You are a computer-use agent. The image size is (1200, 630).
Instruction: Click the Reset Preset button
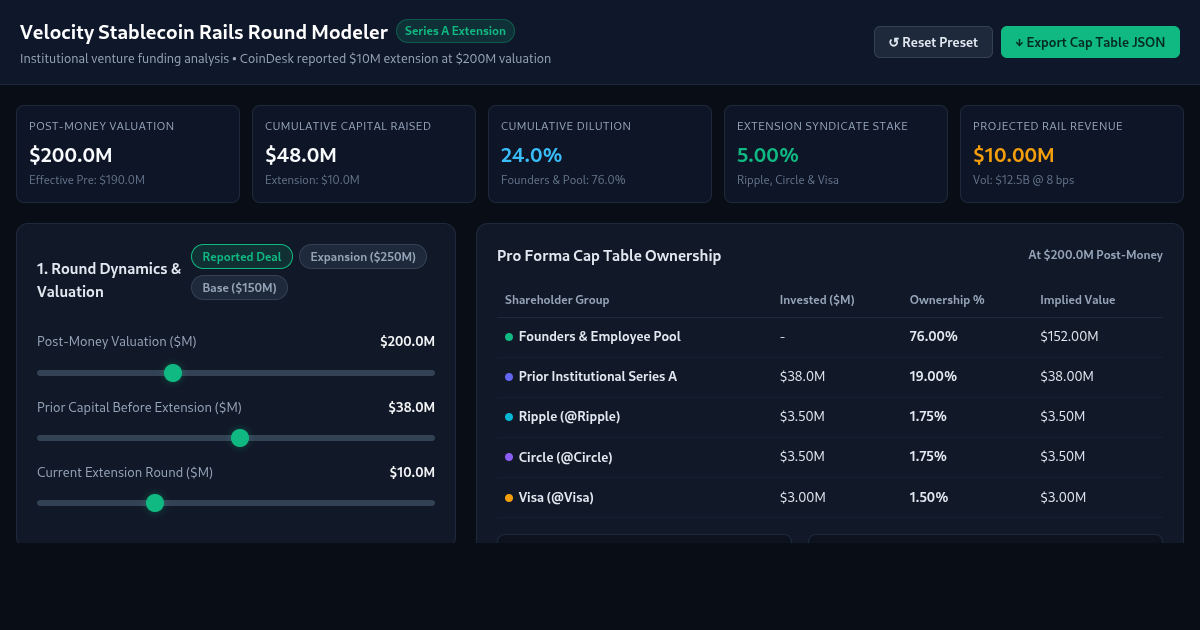(x=933, y=42)
